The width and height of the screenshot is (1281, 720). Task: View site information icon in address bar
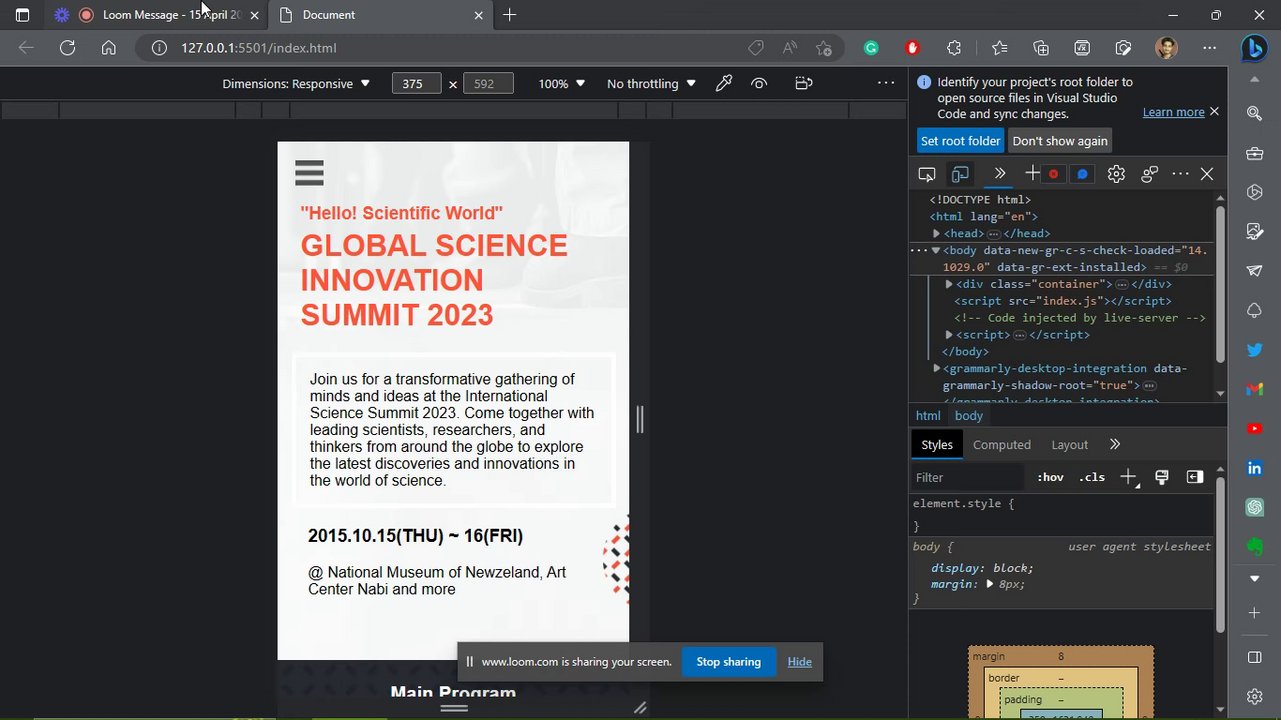click(158, 47)
